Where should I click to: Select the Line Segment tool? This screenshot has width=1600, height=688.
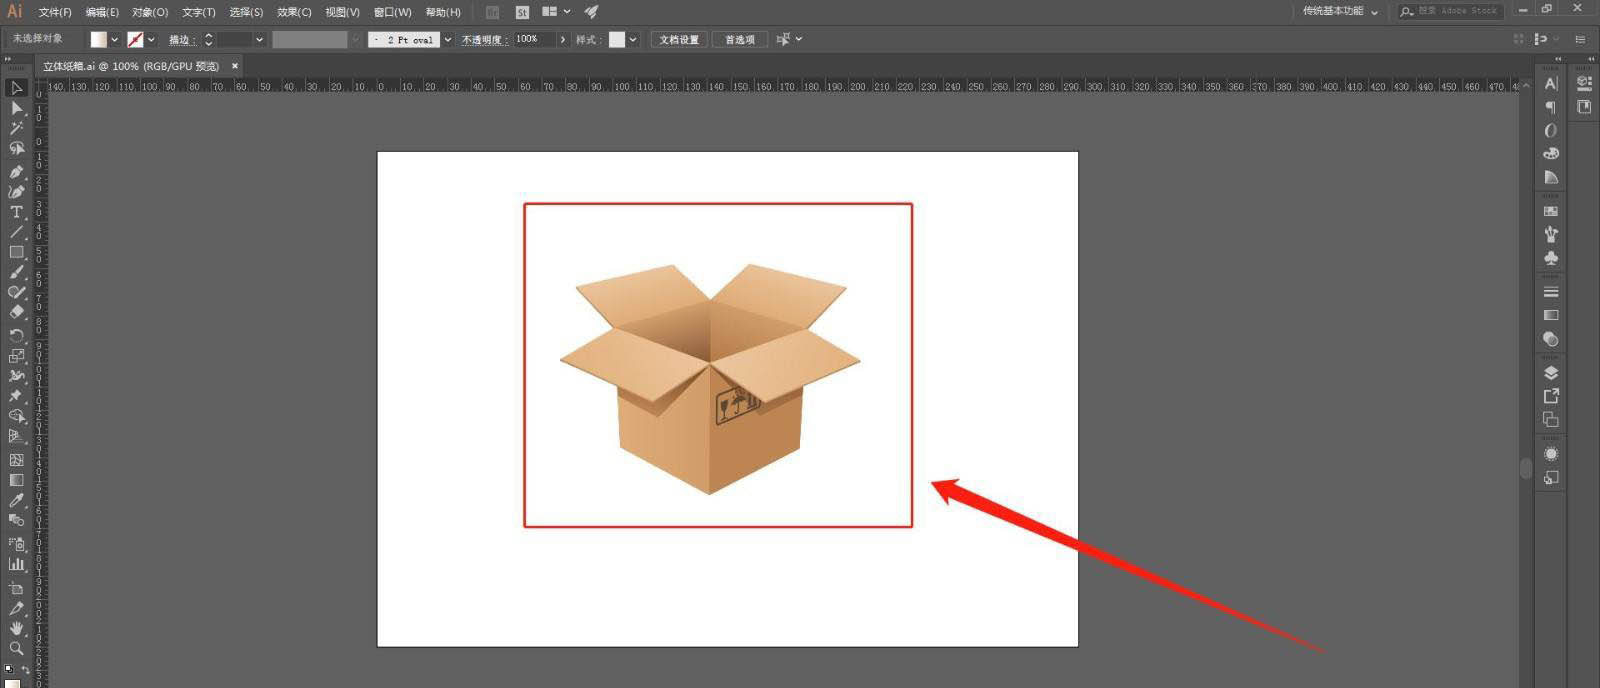click(16, 232)
